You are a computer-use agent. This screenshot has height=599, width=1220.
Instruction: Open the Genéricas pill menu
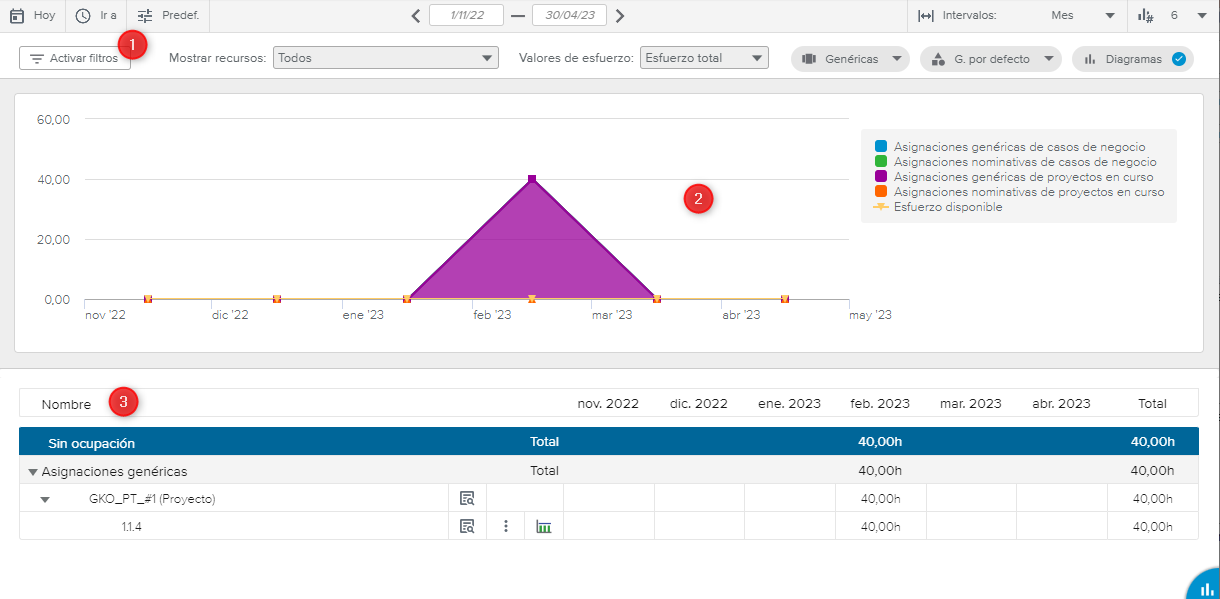[x=850, y=59]
